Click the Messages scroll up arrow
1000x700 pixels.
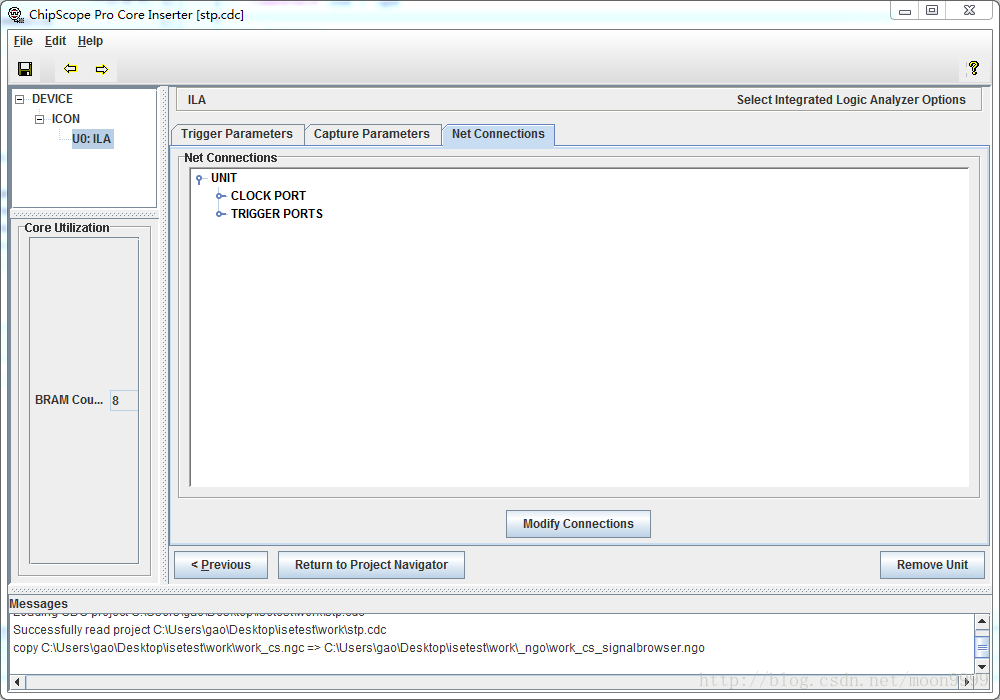click(982, 621)
